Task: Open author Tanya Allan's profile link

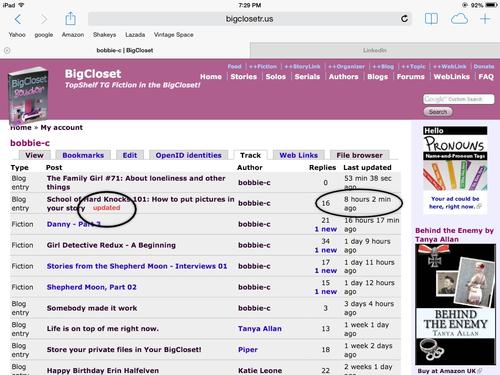Action: tap(260, 329)
